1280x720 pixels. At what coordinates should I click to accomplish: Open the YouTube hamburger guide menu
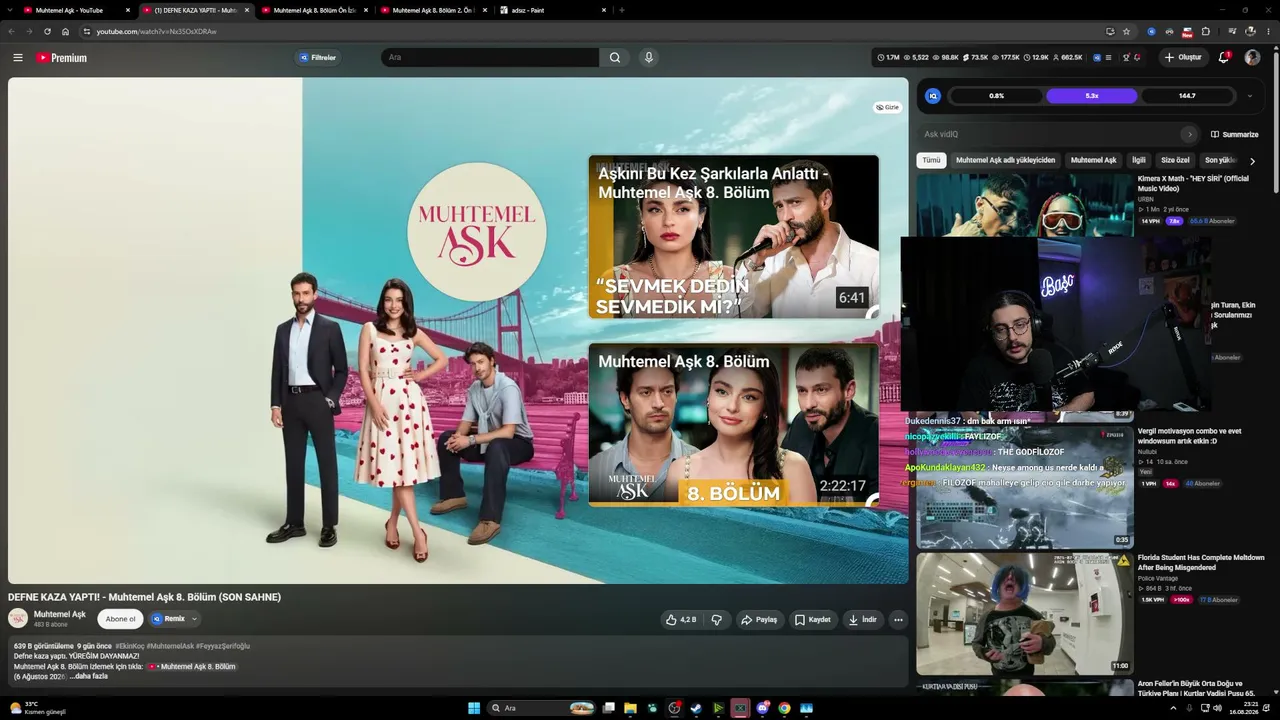(18, 58)
